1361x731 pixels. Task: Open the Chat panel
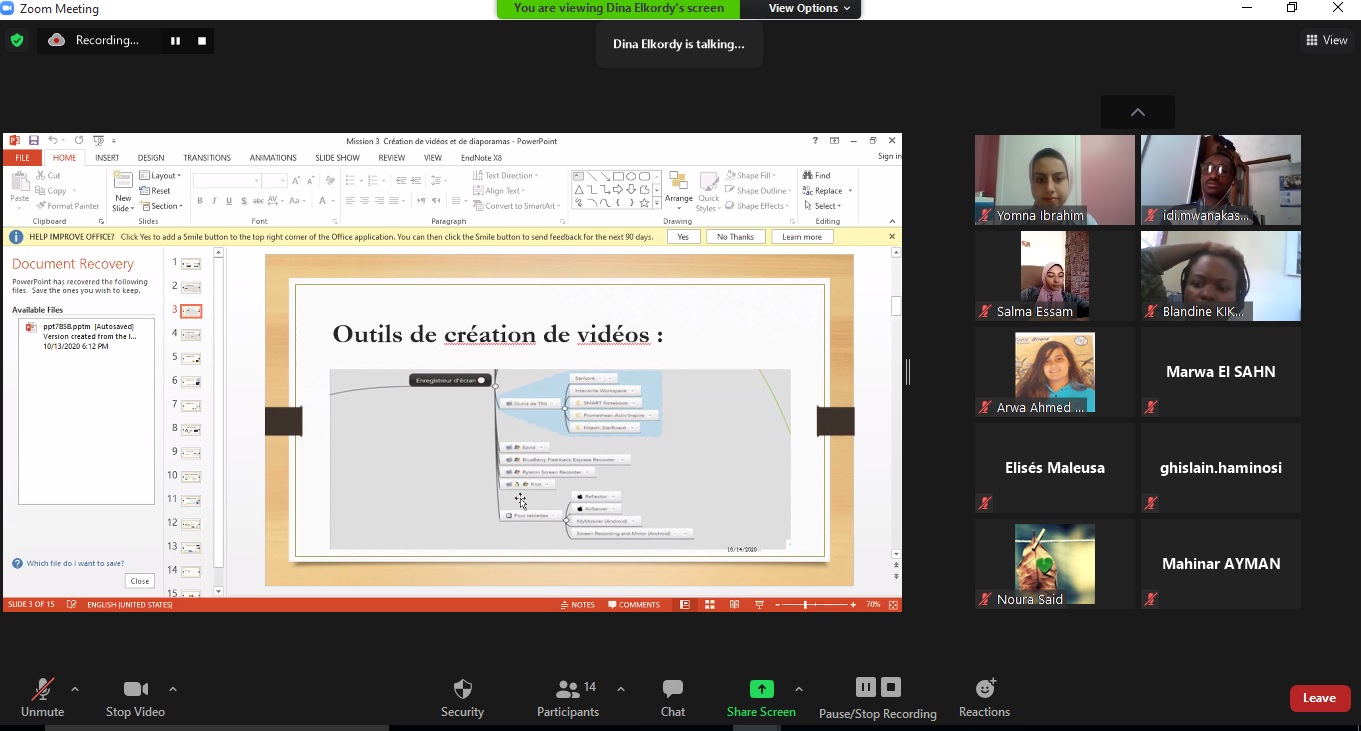pos(673,690)
